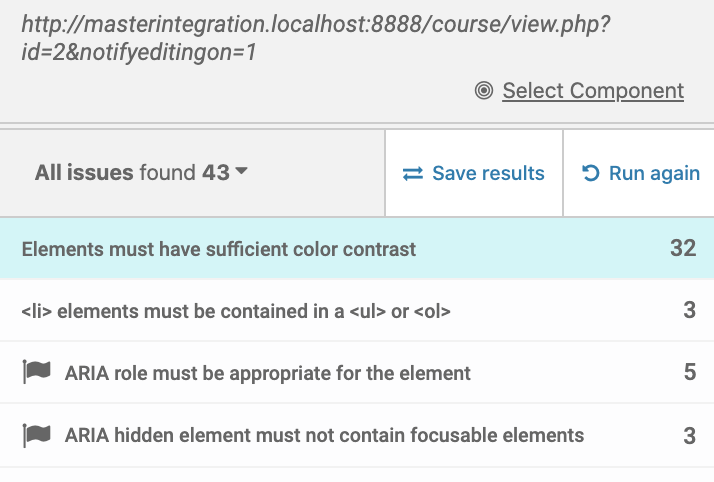Image resolution: width=714 pixels, height=482 pixels.
Task: Click the tested page URL text
Action: click(x=316, y=38)
